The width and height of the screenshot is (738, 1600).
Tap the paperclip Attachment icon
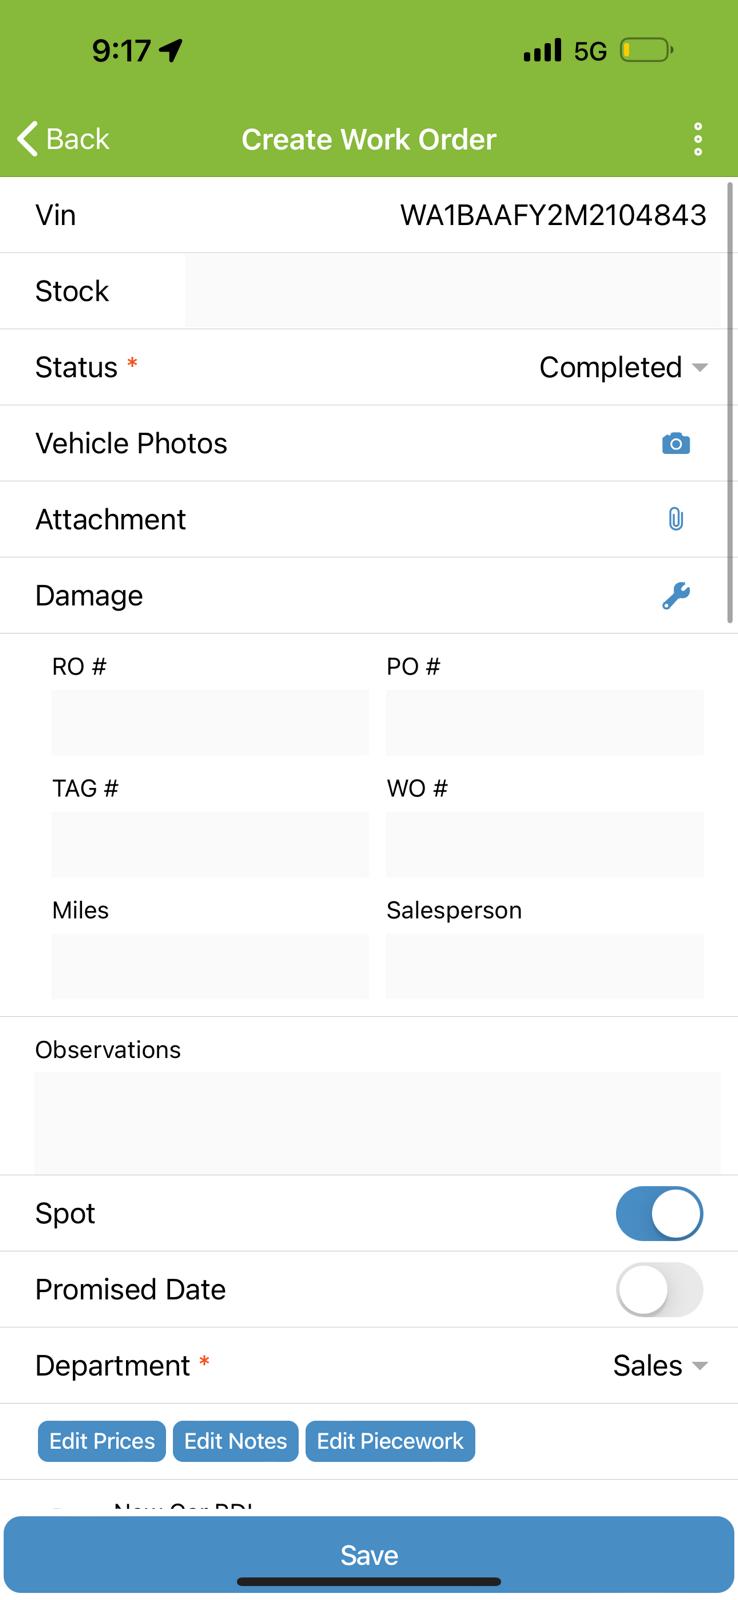pyautogui.click(x=676, y=519)
